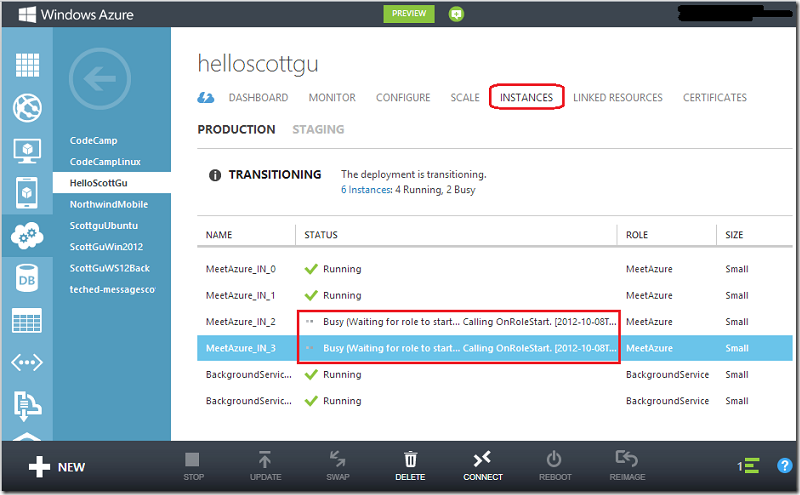Click the Delete trash can button

point(410,466)
